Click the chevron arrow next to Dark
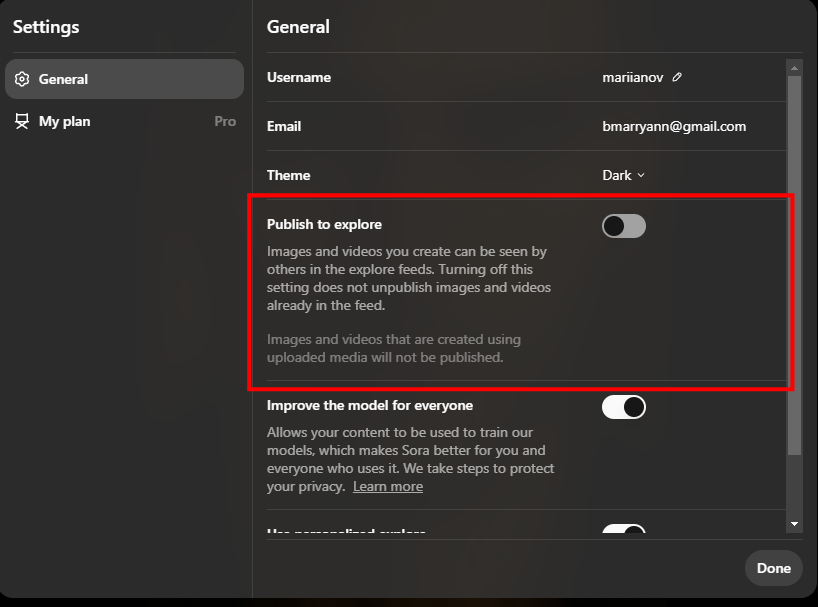Screen dimensions: 818x607 tap(641, 175)
